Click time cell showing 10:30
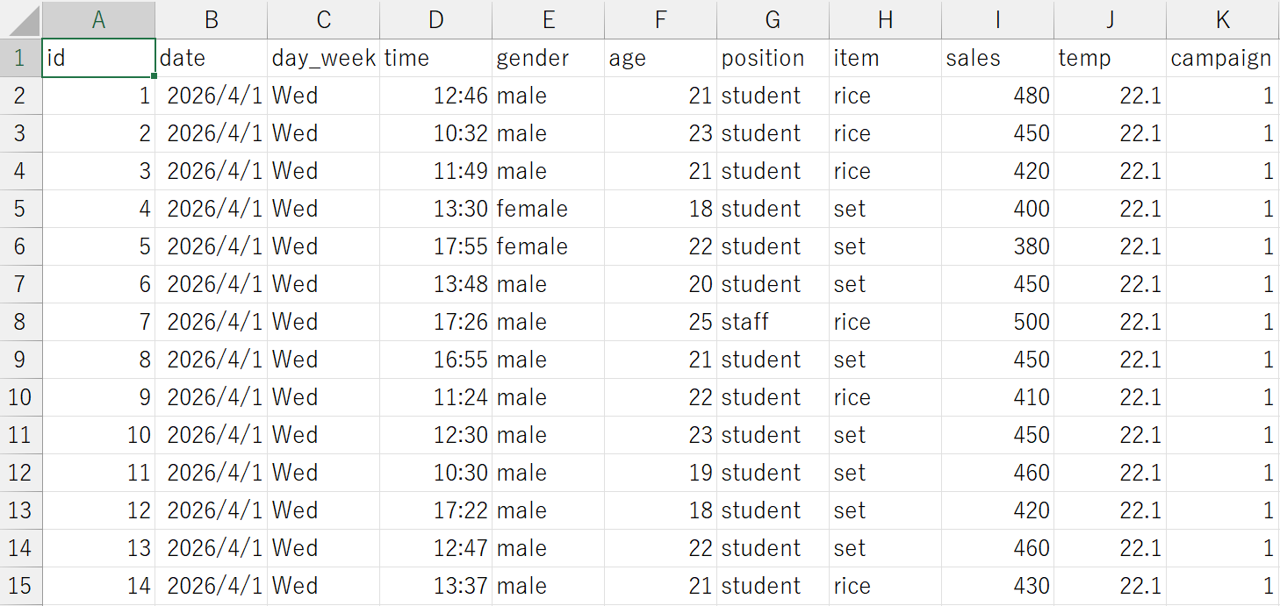1280x606 pixels. [435, 473]
